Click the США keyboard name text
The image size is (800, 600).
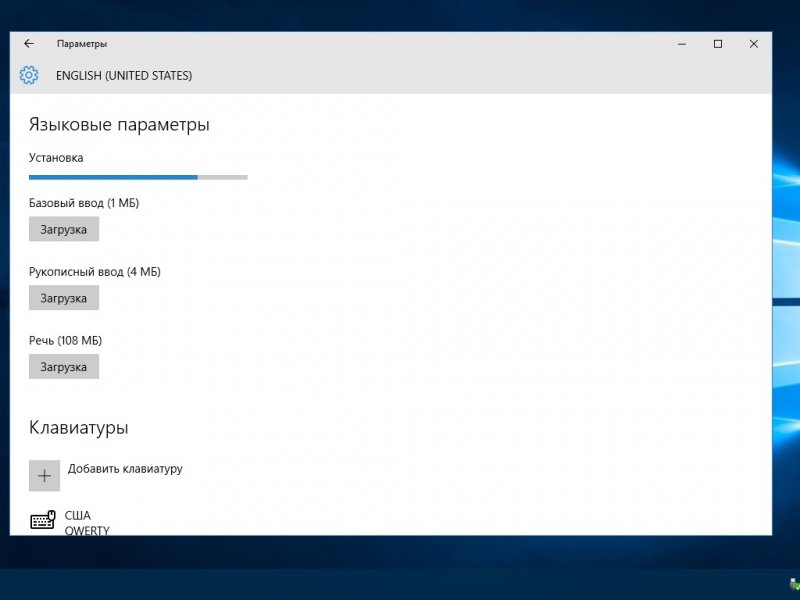click(x=78, y=515)
